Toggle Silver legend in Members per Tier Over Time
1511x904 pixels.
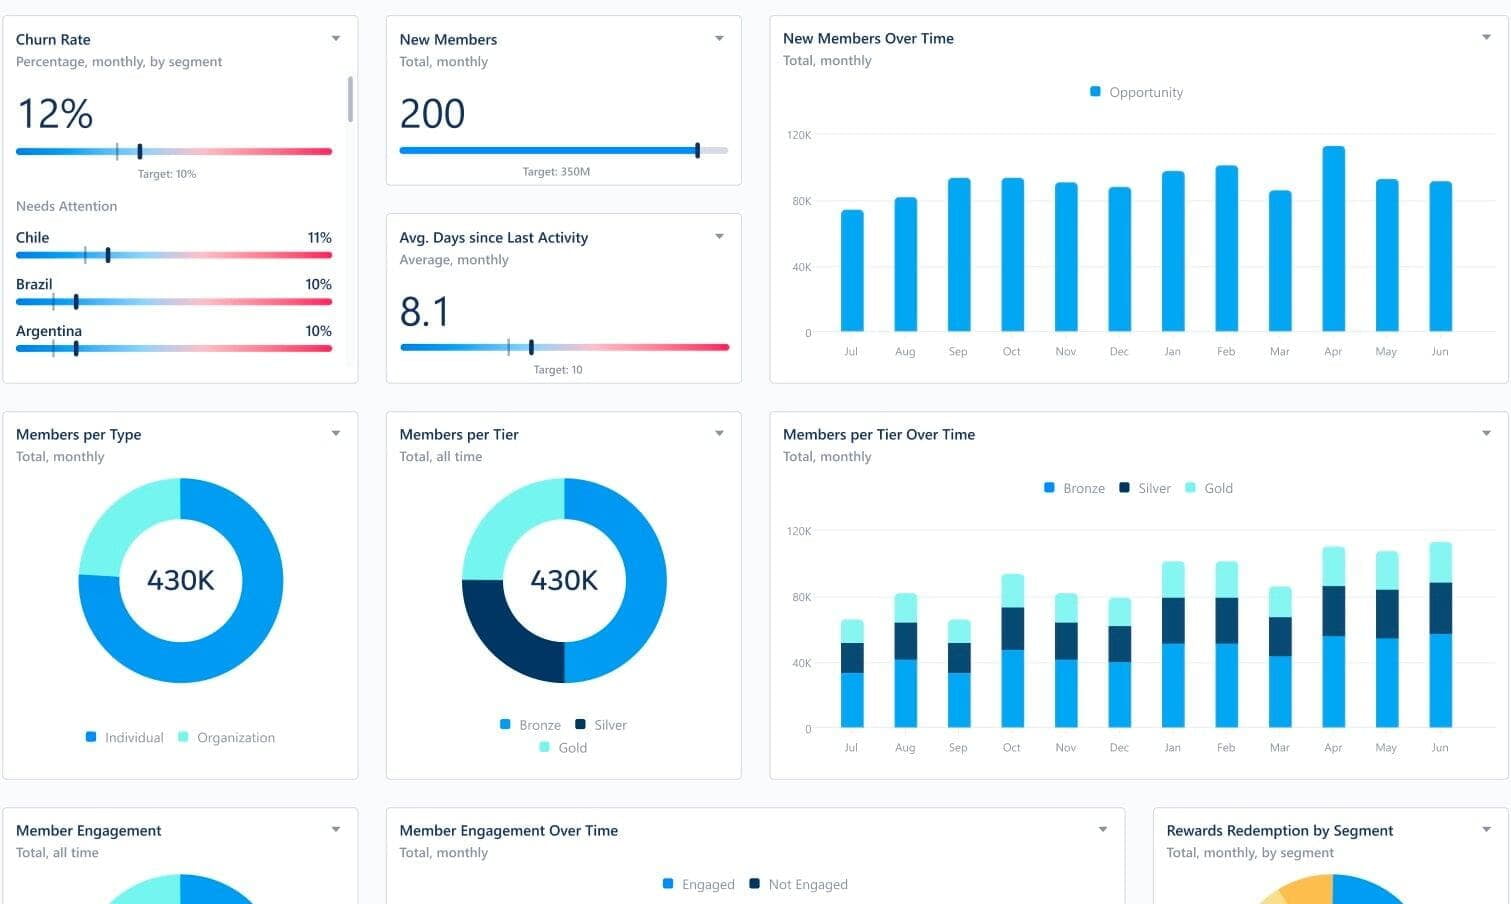point(1144,488)
